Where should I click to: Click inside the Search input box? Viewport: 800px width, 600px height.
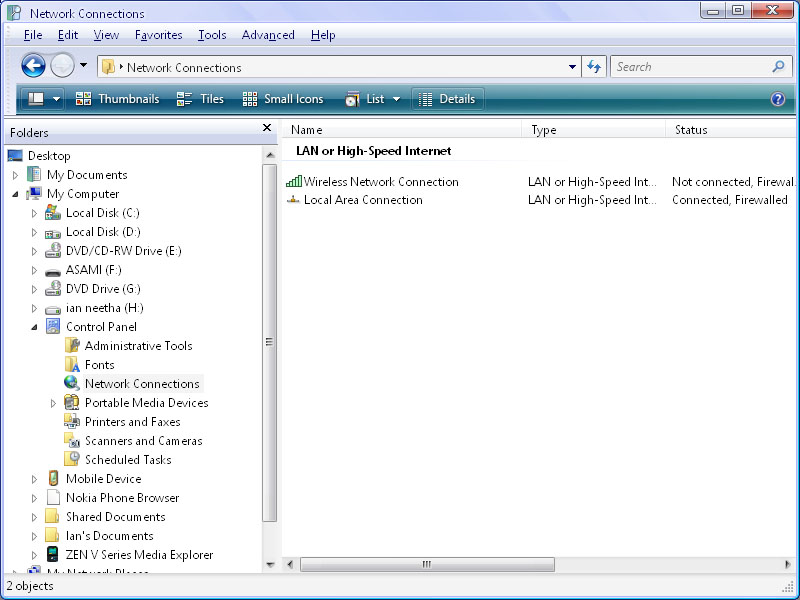[x=690, y=67]
